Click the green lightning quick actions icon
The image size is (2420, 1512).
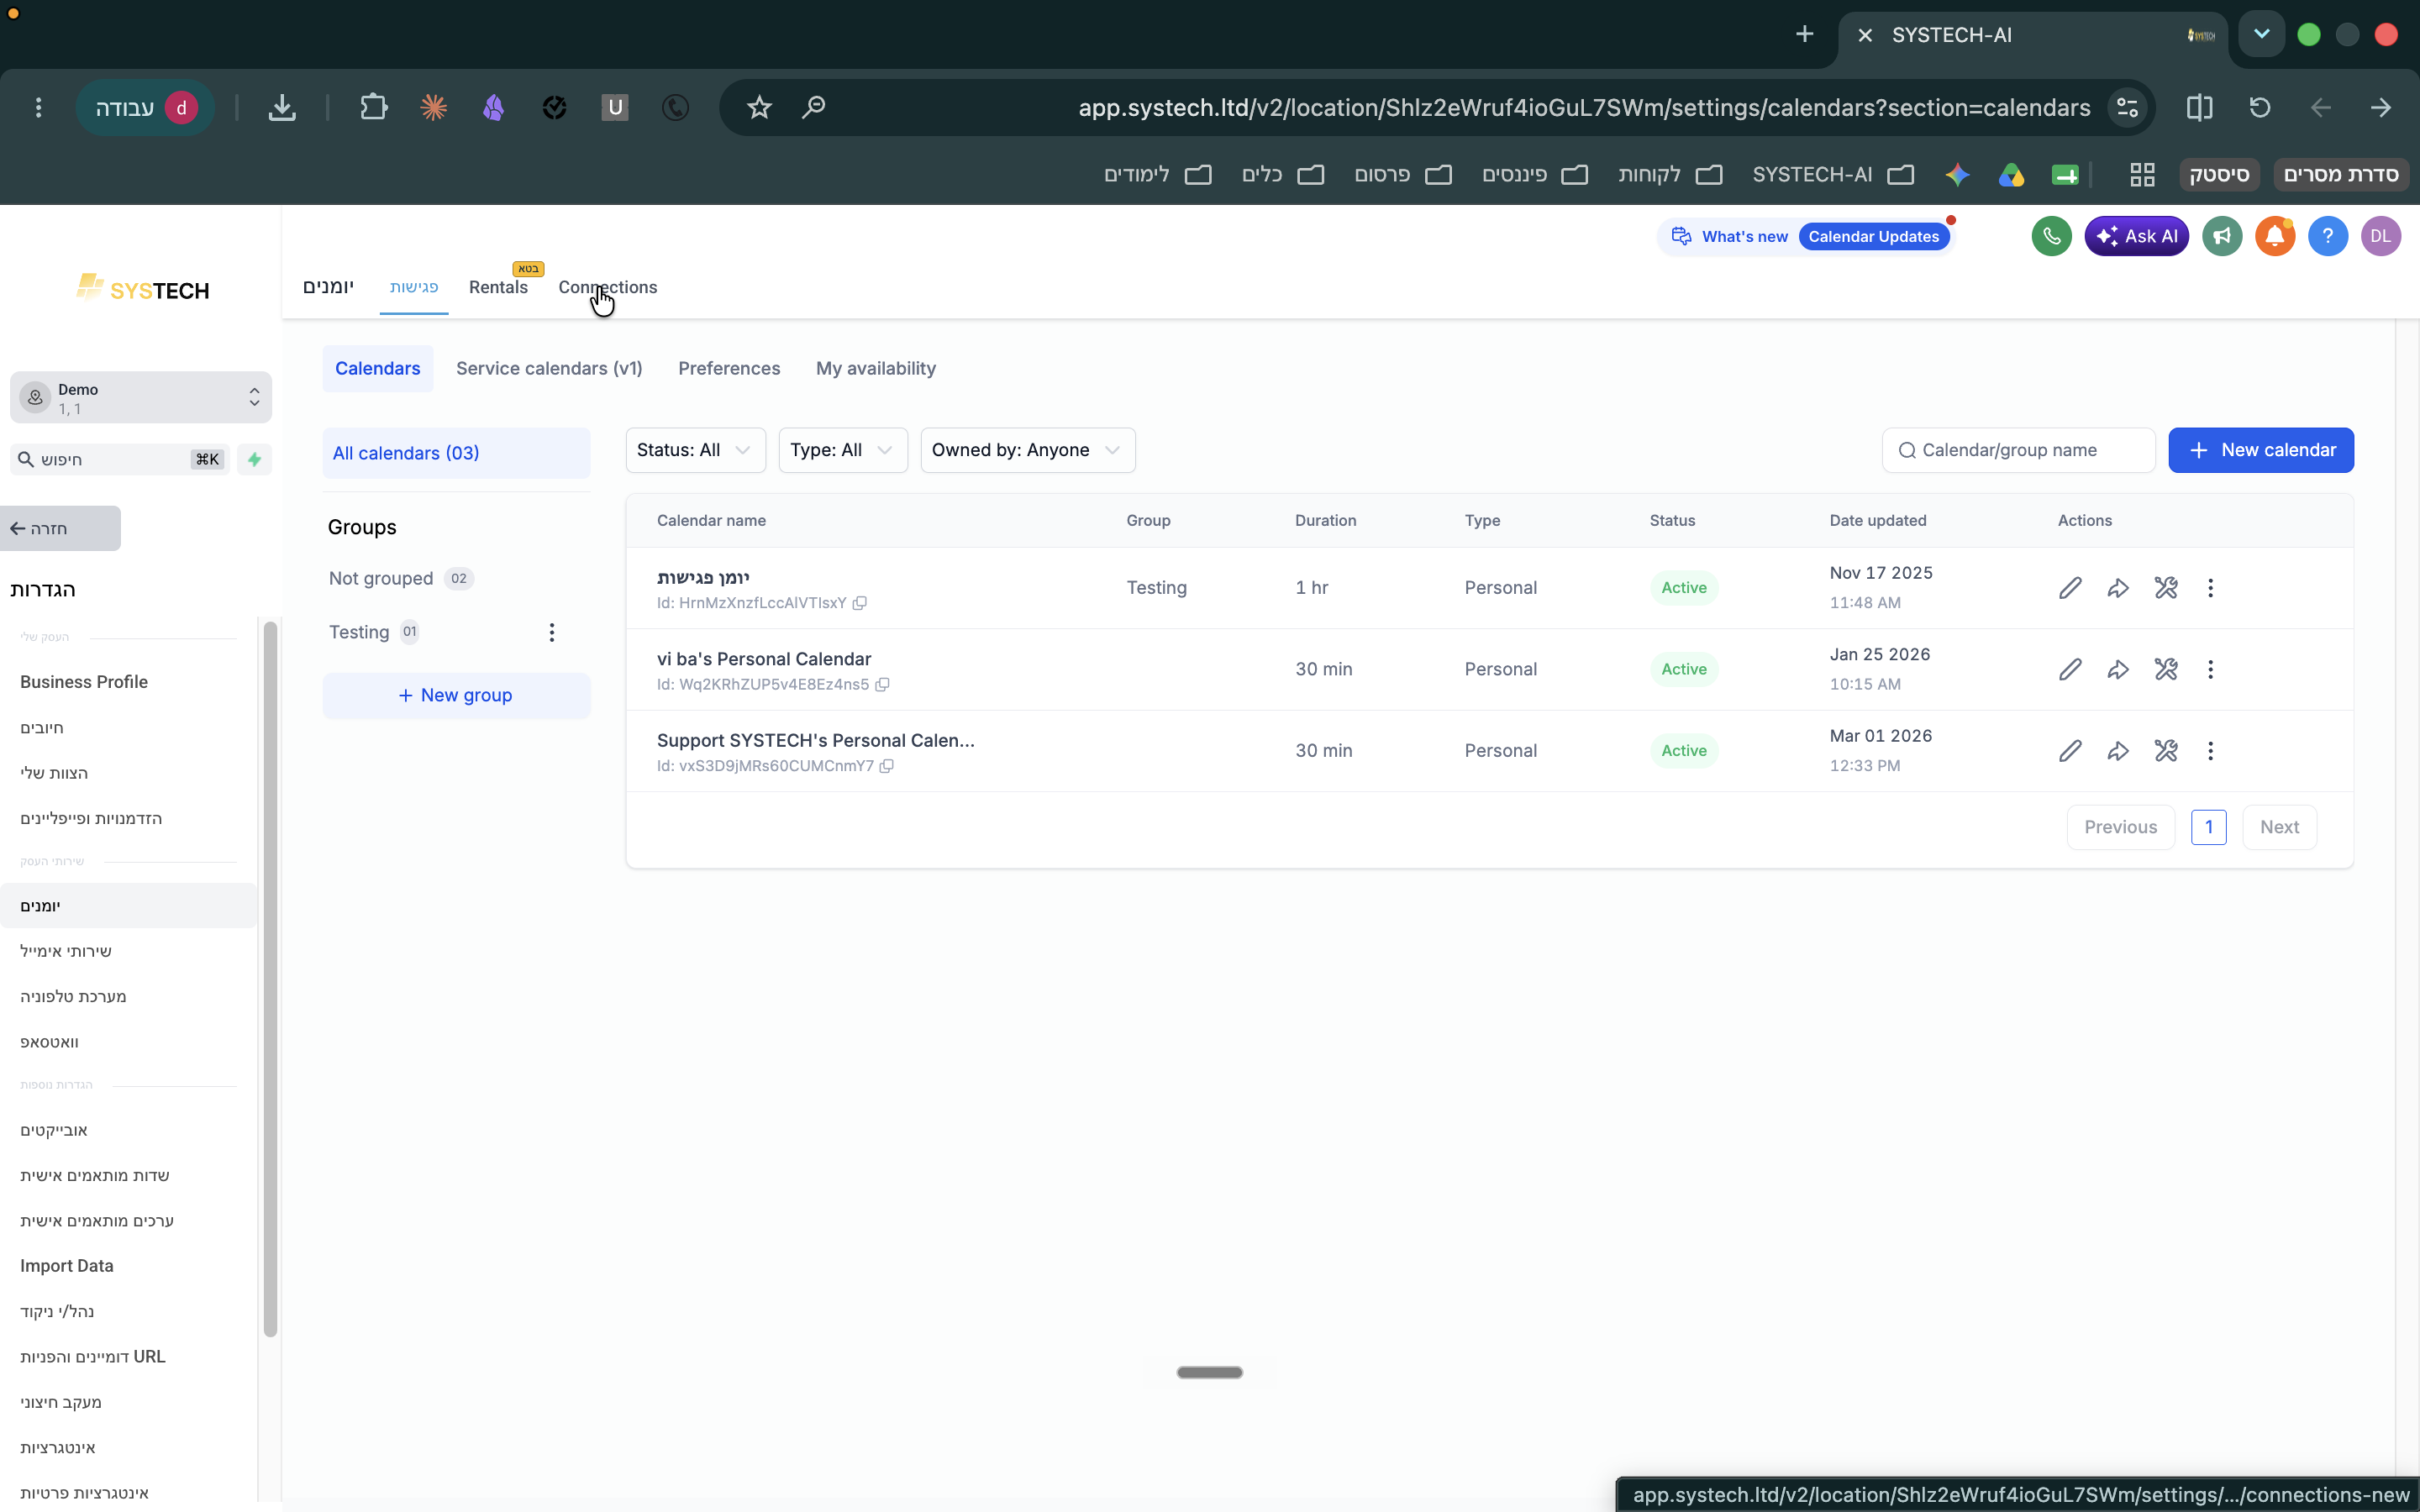click(x=254, y=460)
